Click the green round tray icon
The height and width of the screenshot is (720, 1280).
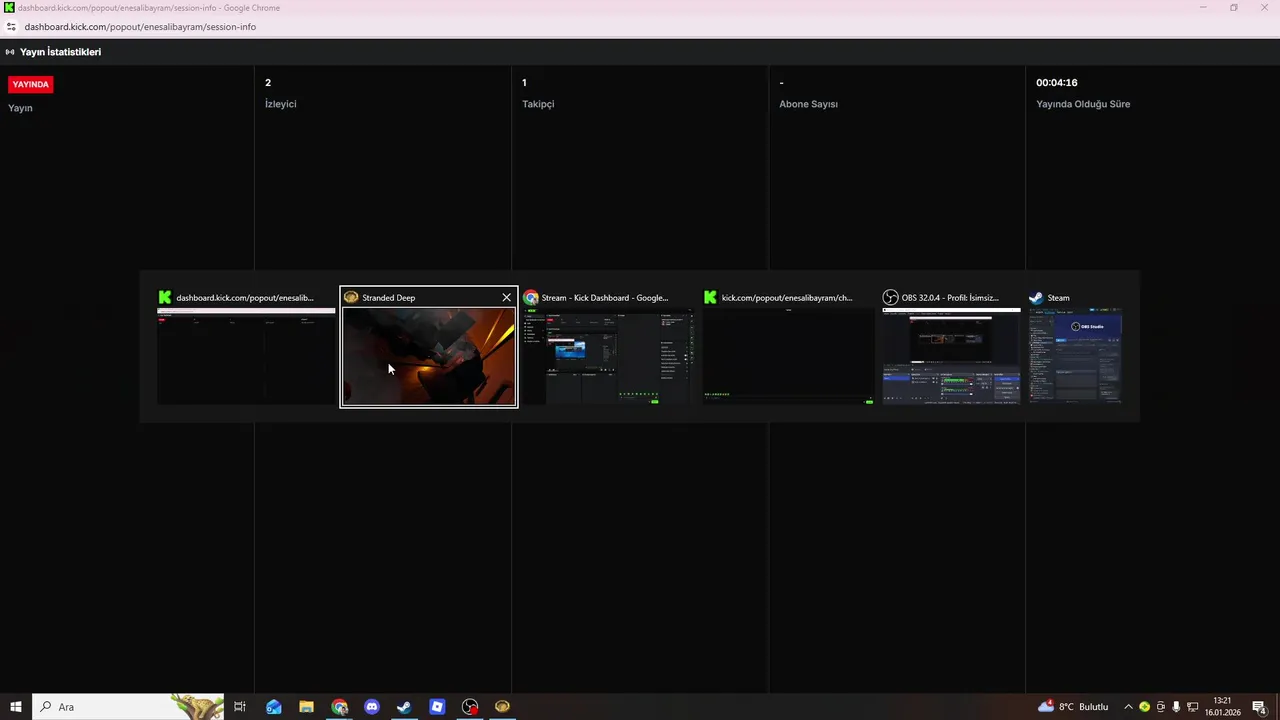click(x=1145, y=707)
